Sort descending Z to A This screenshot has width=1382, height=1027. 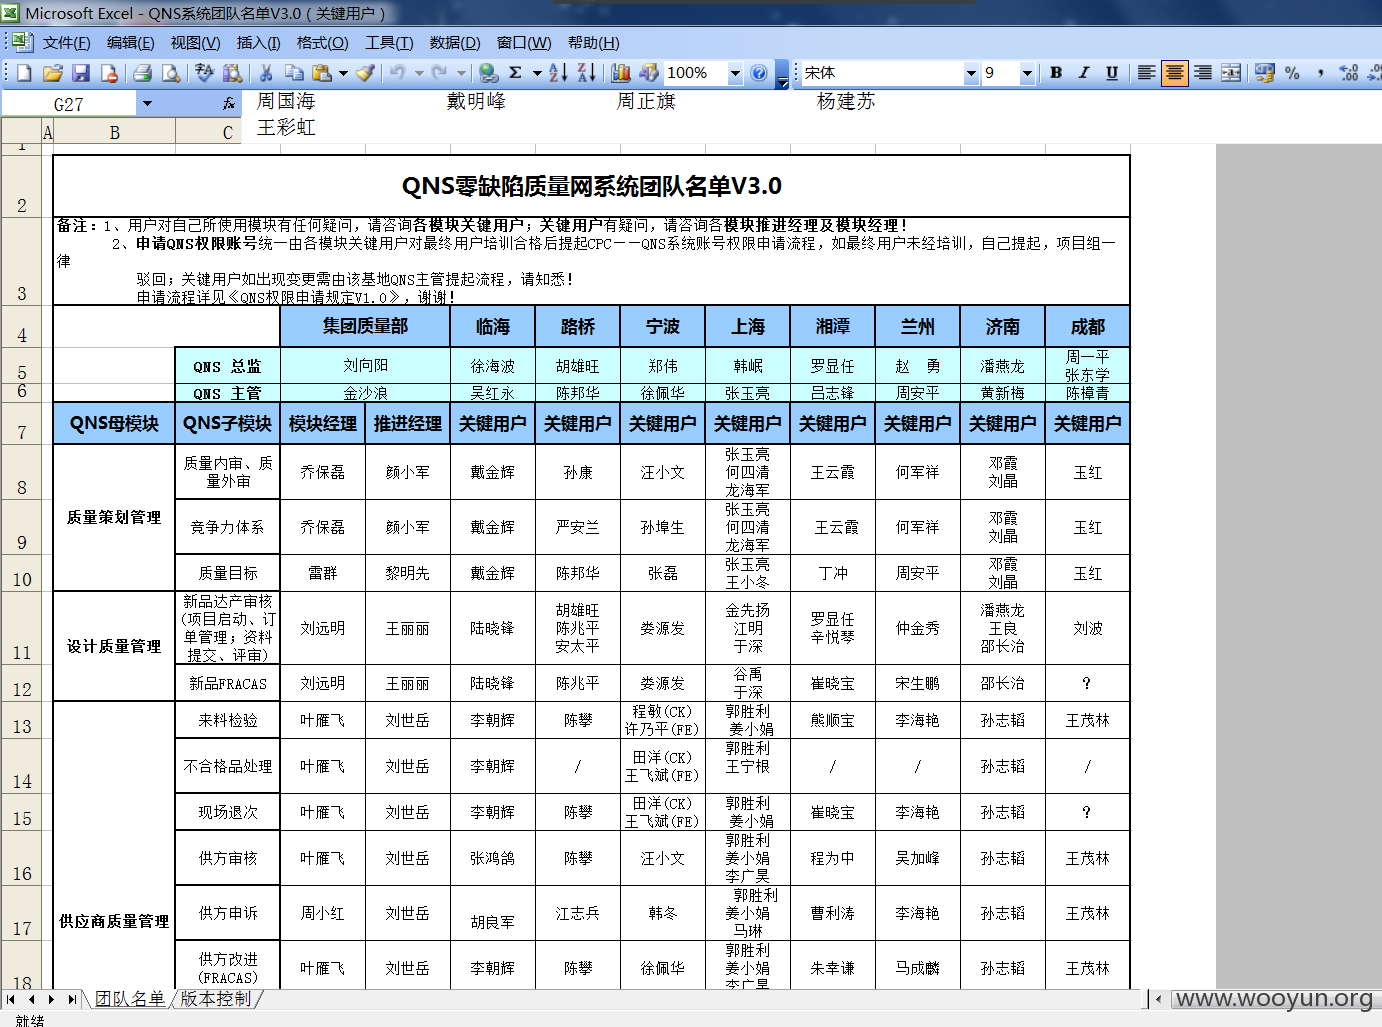[x=587, y=73]
